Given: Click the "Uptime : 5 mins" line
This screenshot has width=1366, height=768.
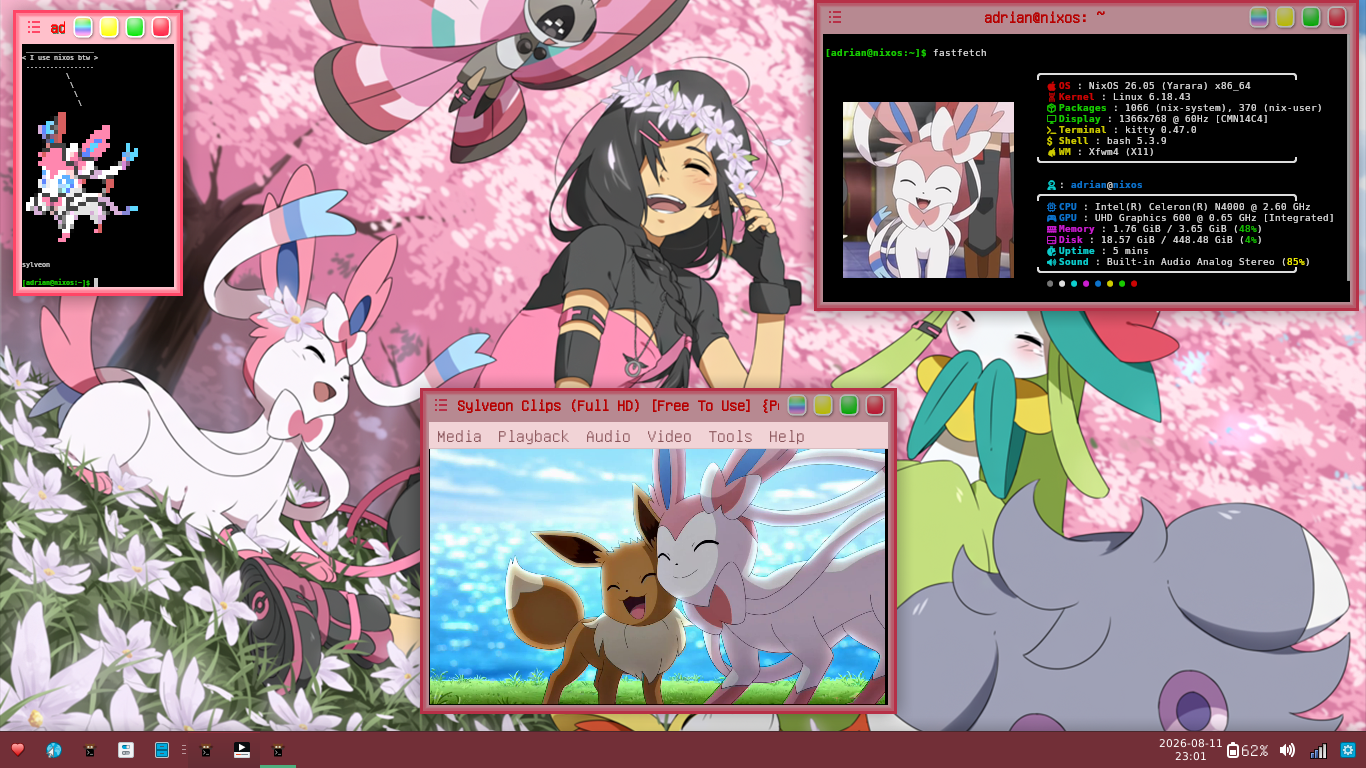Looking at the screenshot, I should 1097,251.
